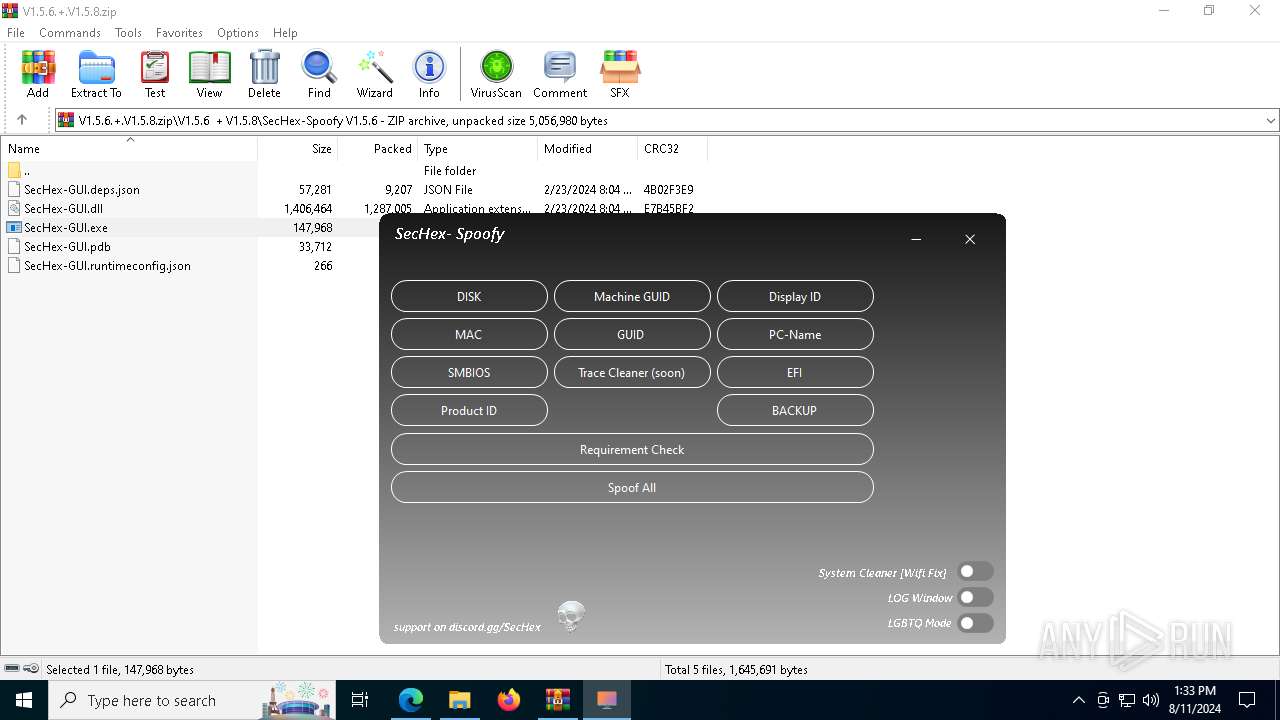Open the Favorites menu
The height and width of the screenshot is (720, 1280).
(x=179, y=32)
